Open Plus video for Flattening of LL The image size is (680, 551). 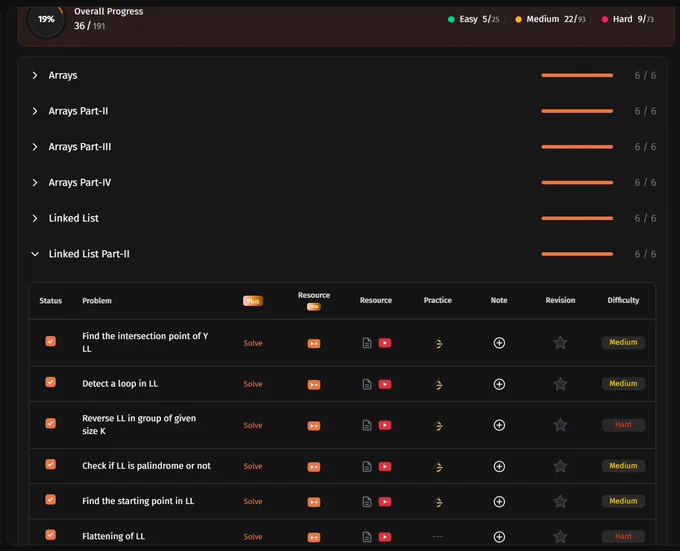click(x=314, y=538)
